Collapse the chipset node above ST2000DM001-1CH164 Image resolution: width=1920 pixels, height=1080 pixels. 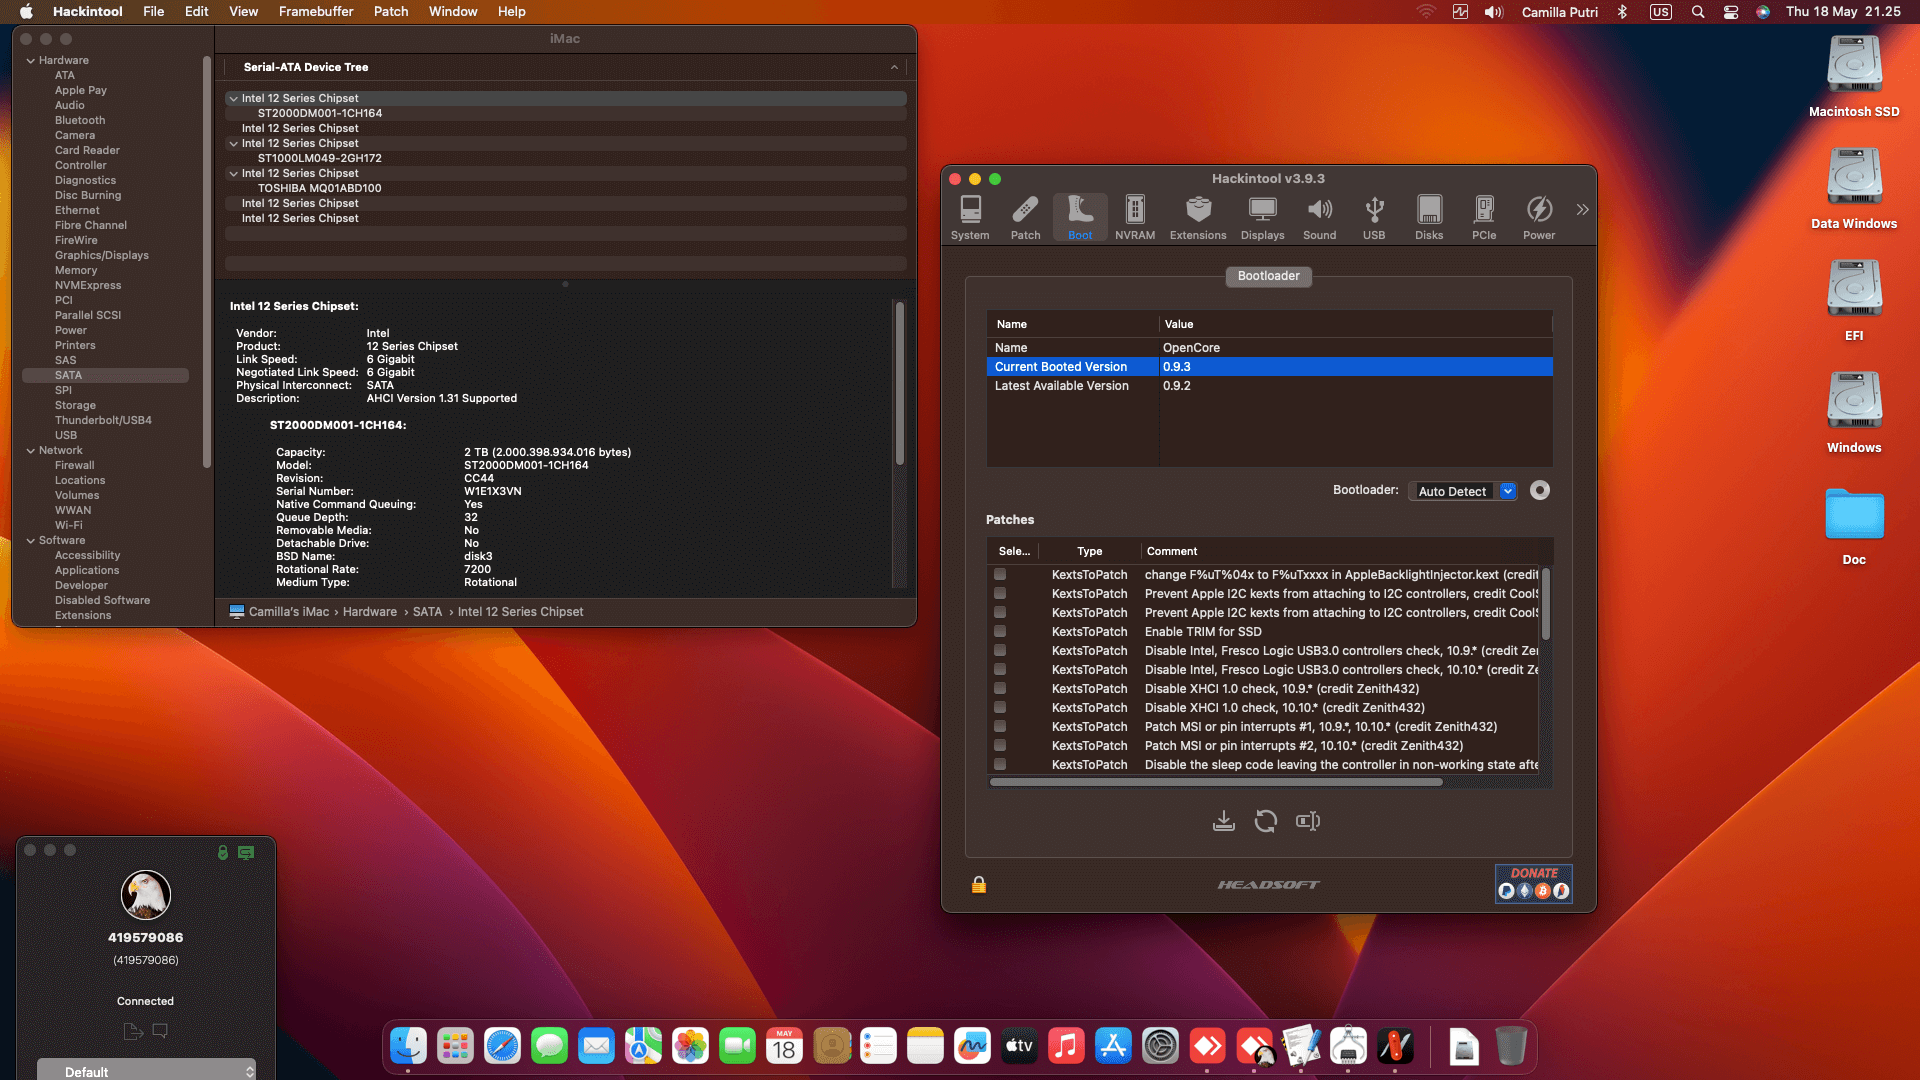tap(233, 99)
